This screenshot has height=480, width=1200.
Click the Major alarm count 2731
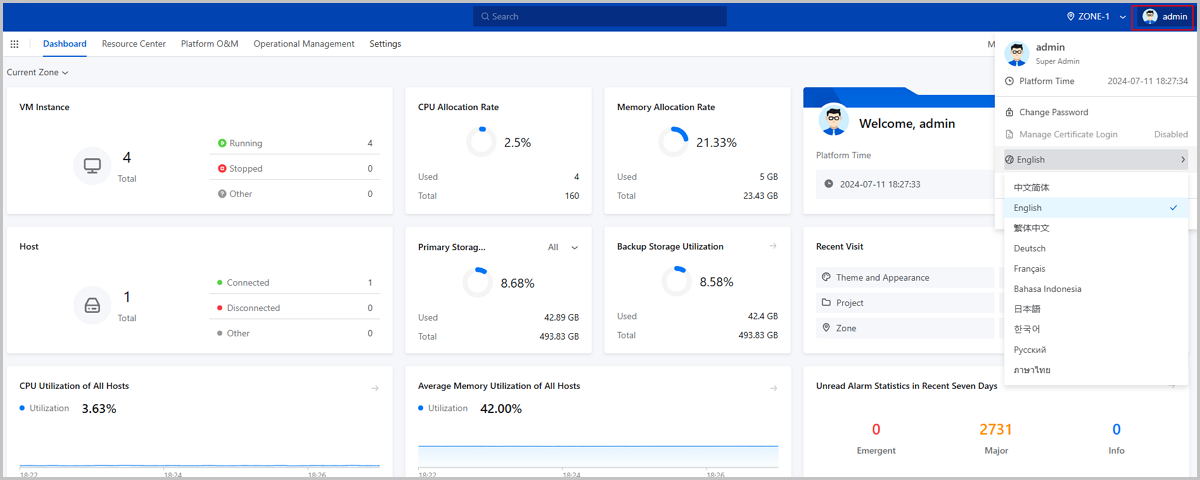coord(995,430)
